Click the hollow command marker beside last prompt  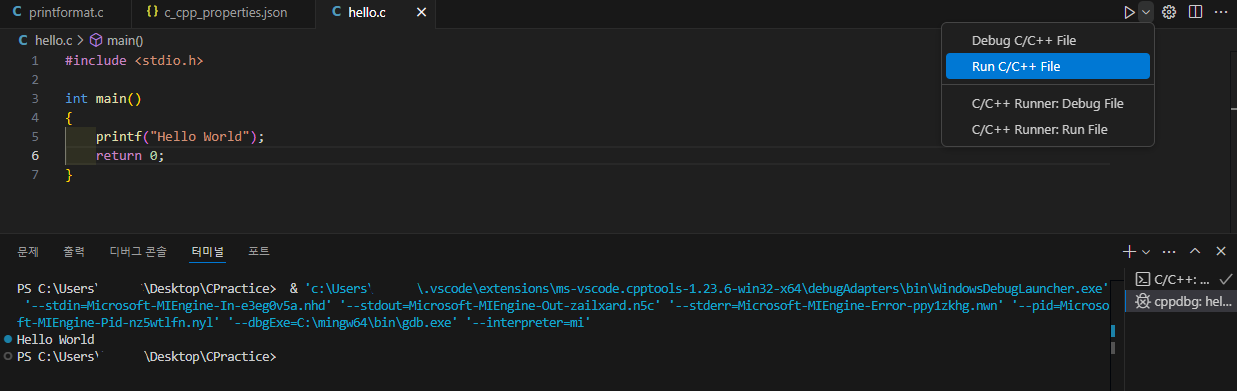tap(8, 356)
